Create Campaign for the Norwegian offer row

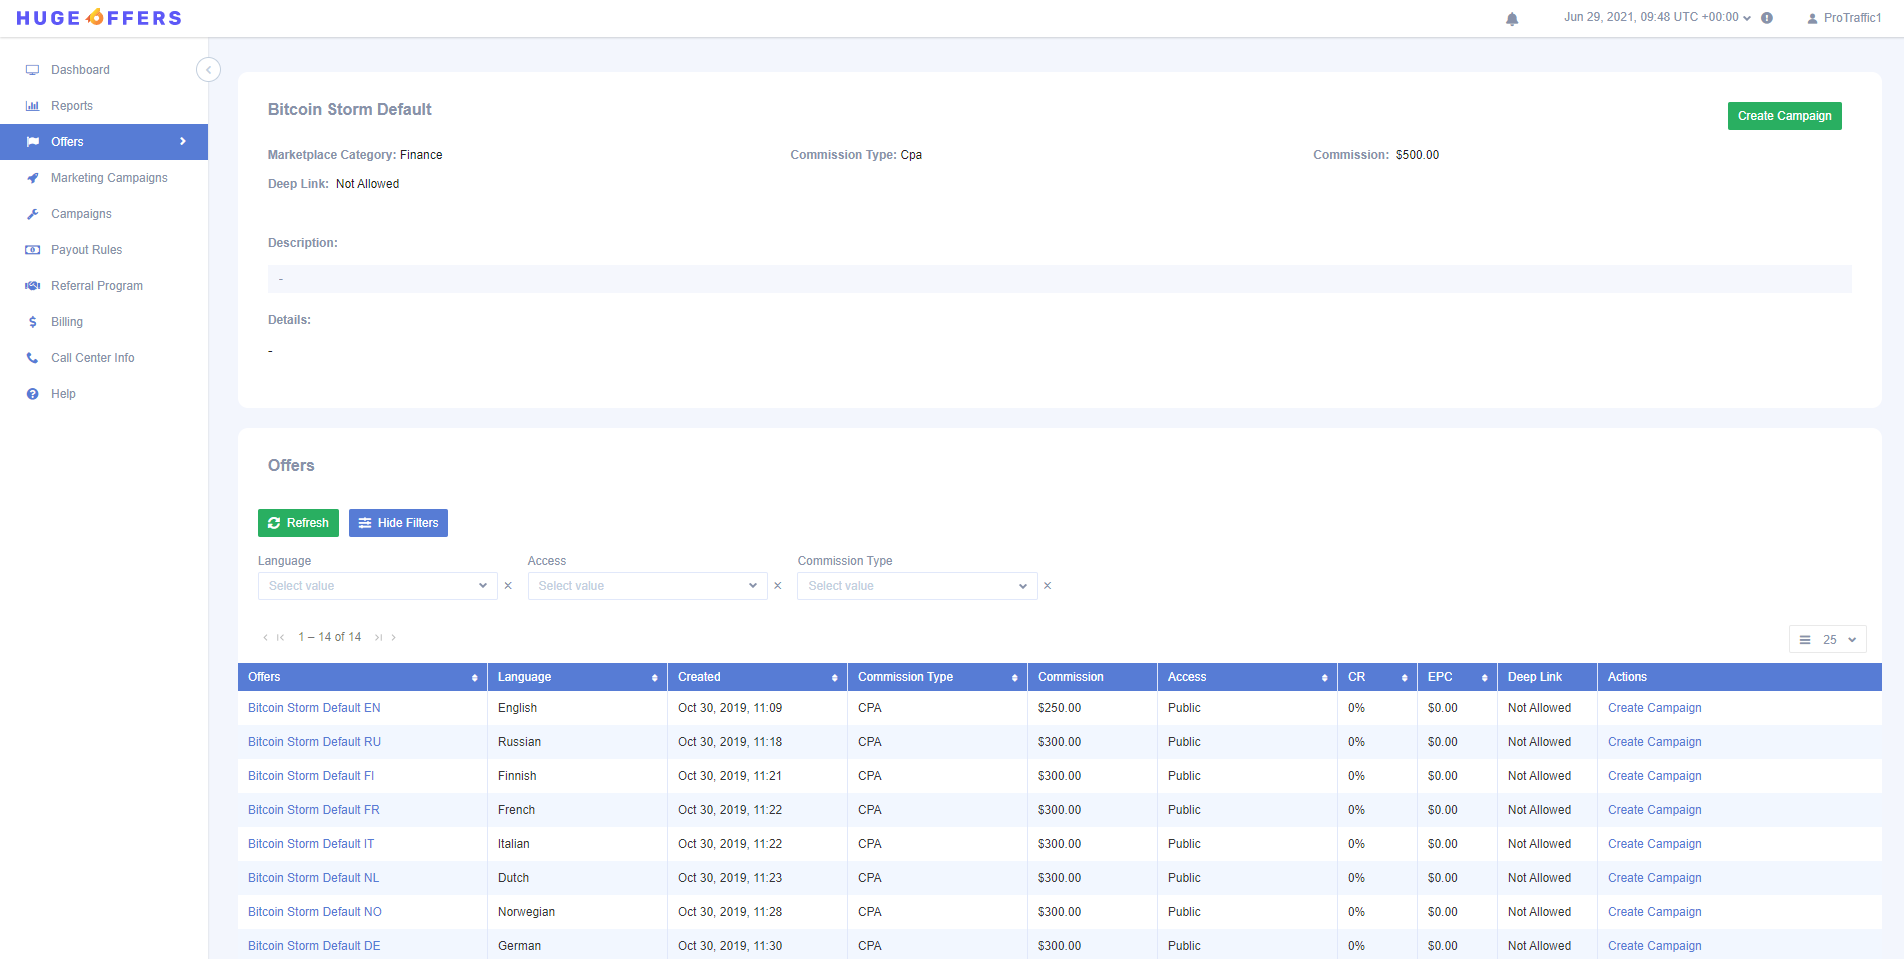(x=1654, y=912)
